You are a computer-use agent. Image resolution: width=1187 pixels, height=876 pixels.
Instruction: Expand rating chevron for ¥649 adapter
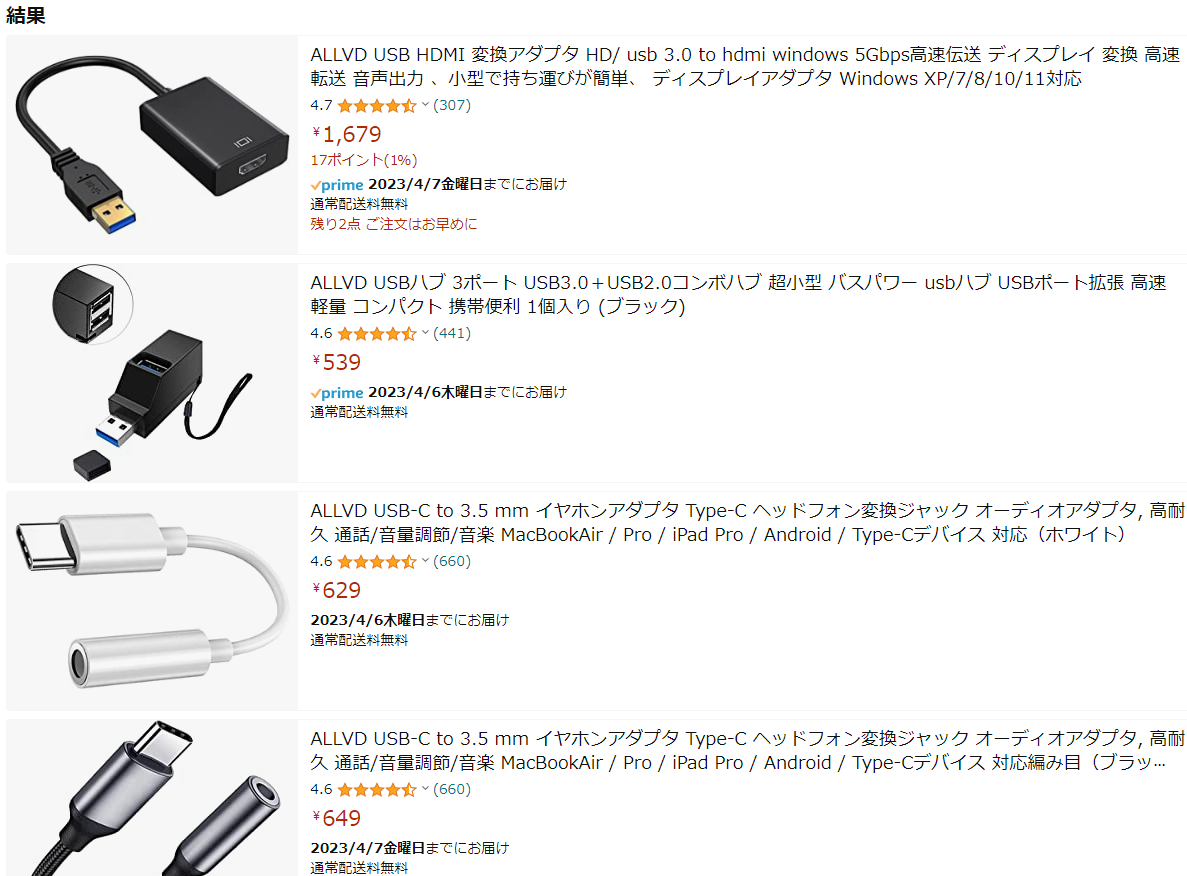pos(425,789)
